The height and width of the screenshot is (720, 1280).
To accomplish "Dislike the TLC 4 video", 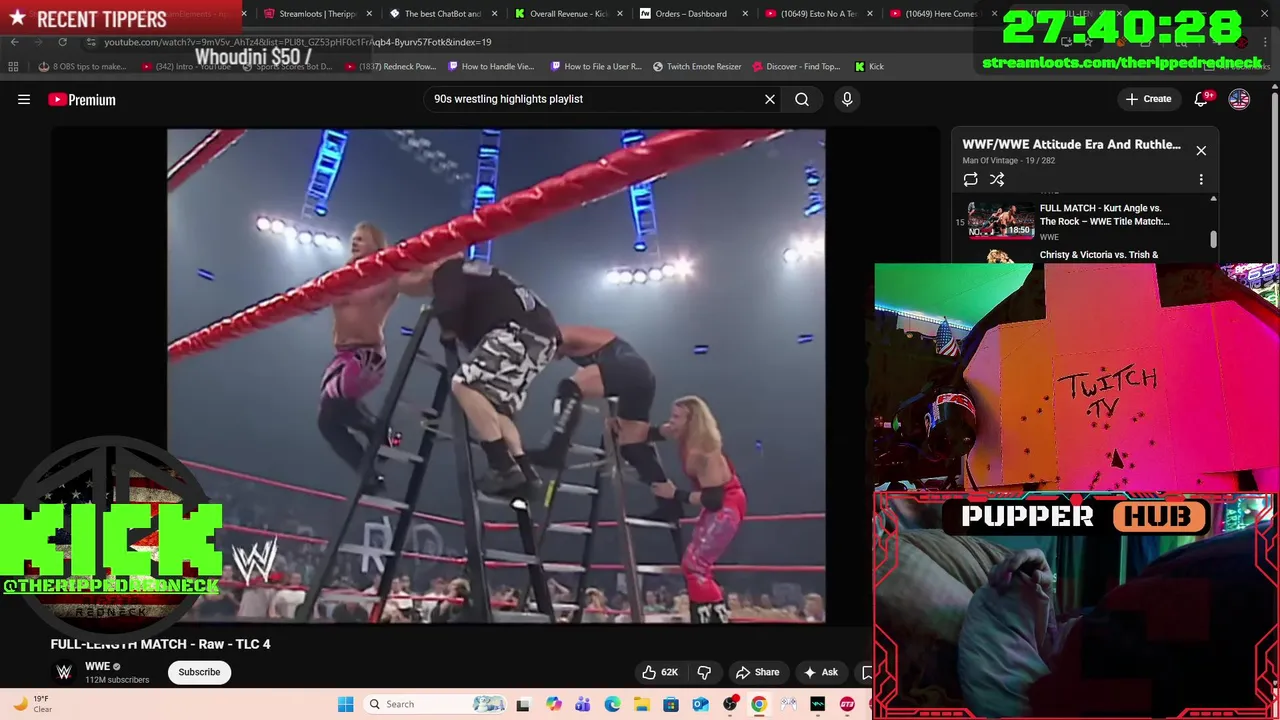I will click(704, 672).
